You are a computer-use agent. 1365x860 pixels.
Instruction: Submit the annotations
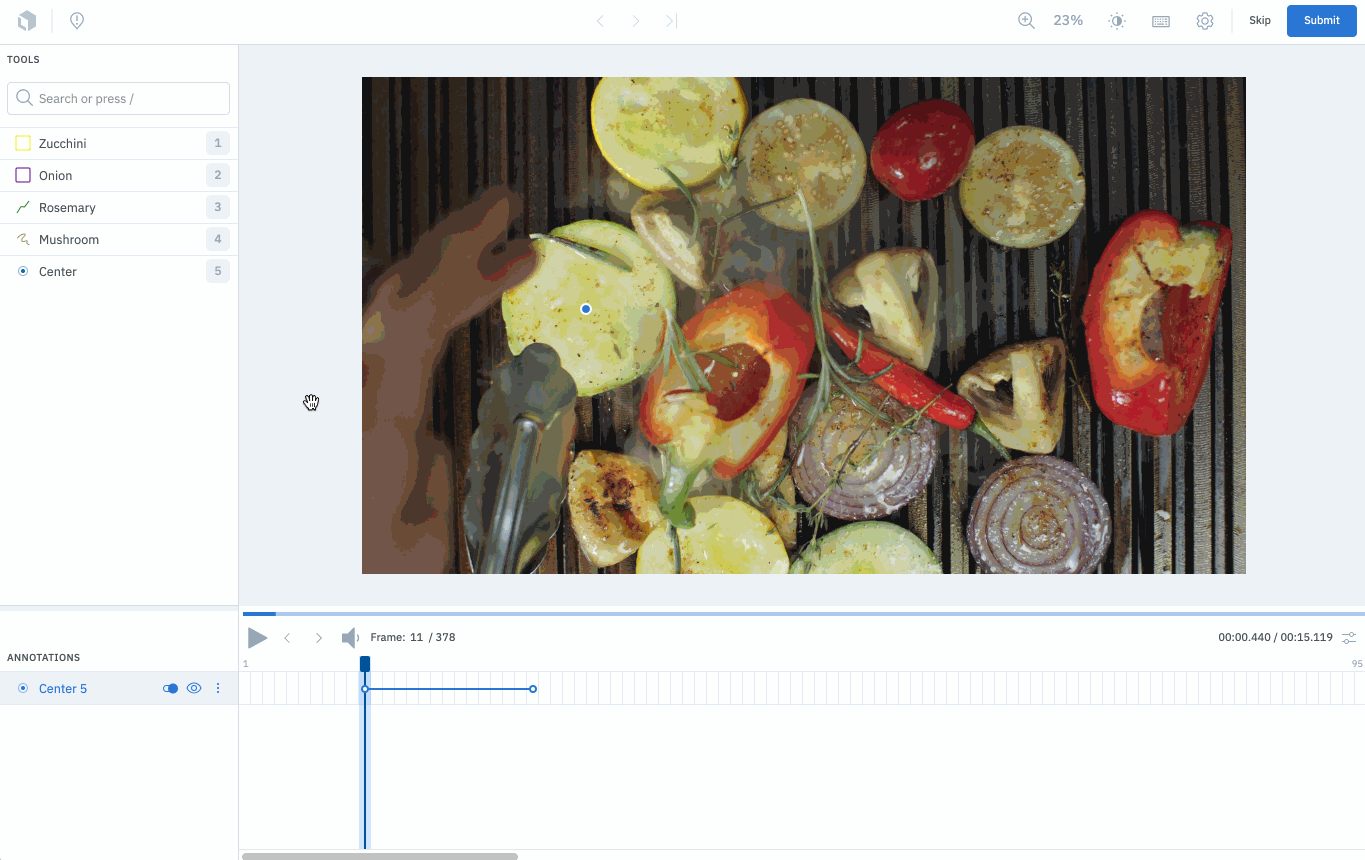1321,20
